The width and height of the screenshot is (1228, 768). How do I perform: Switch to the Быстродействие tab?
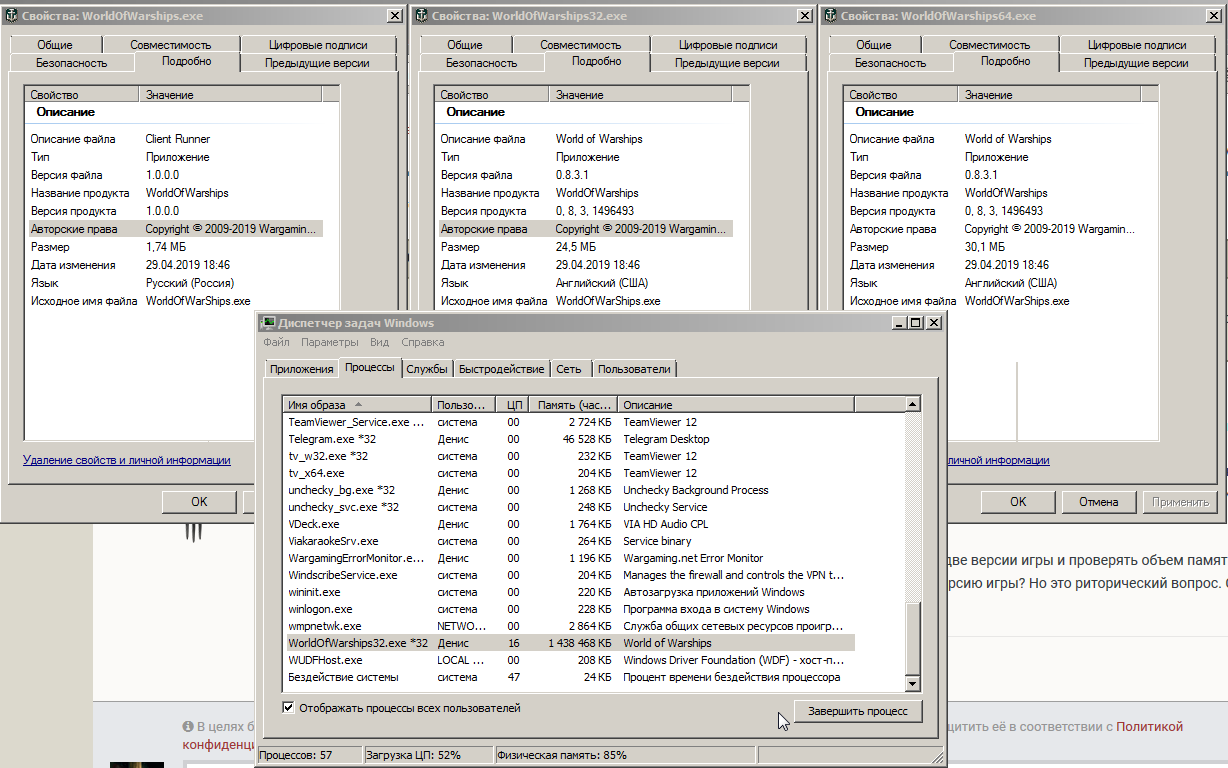[501, 369]
